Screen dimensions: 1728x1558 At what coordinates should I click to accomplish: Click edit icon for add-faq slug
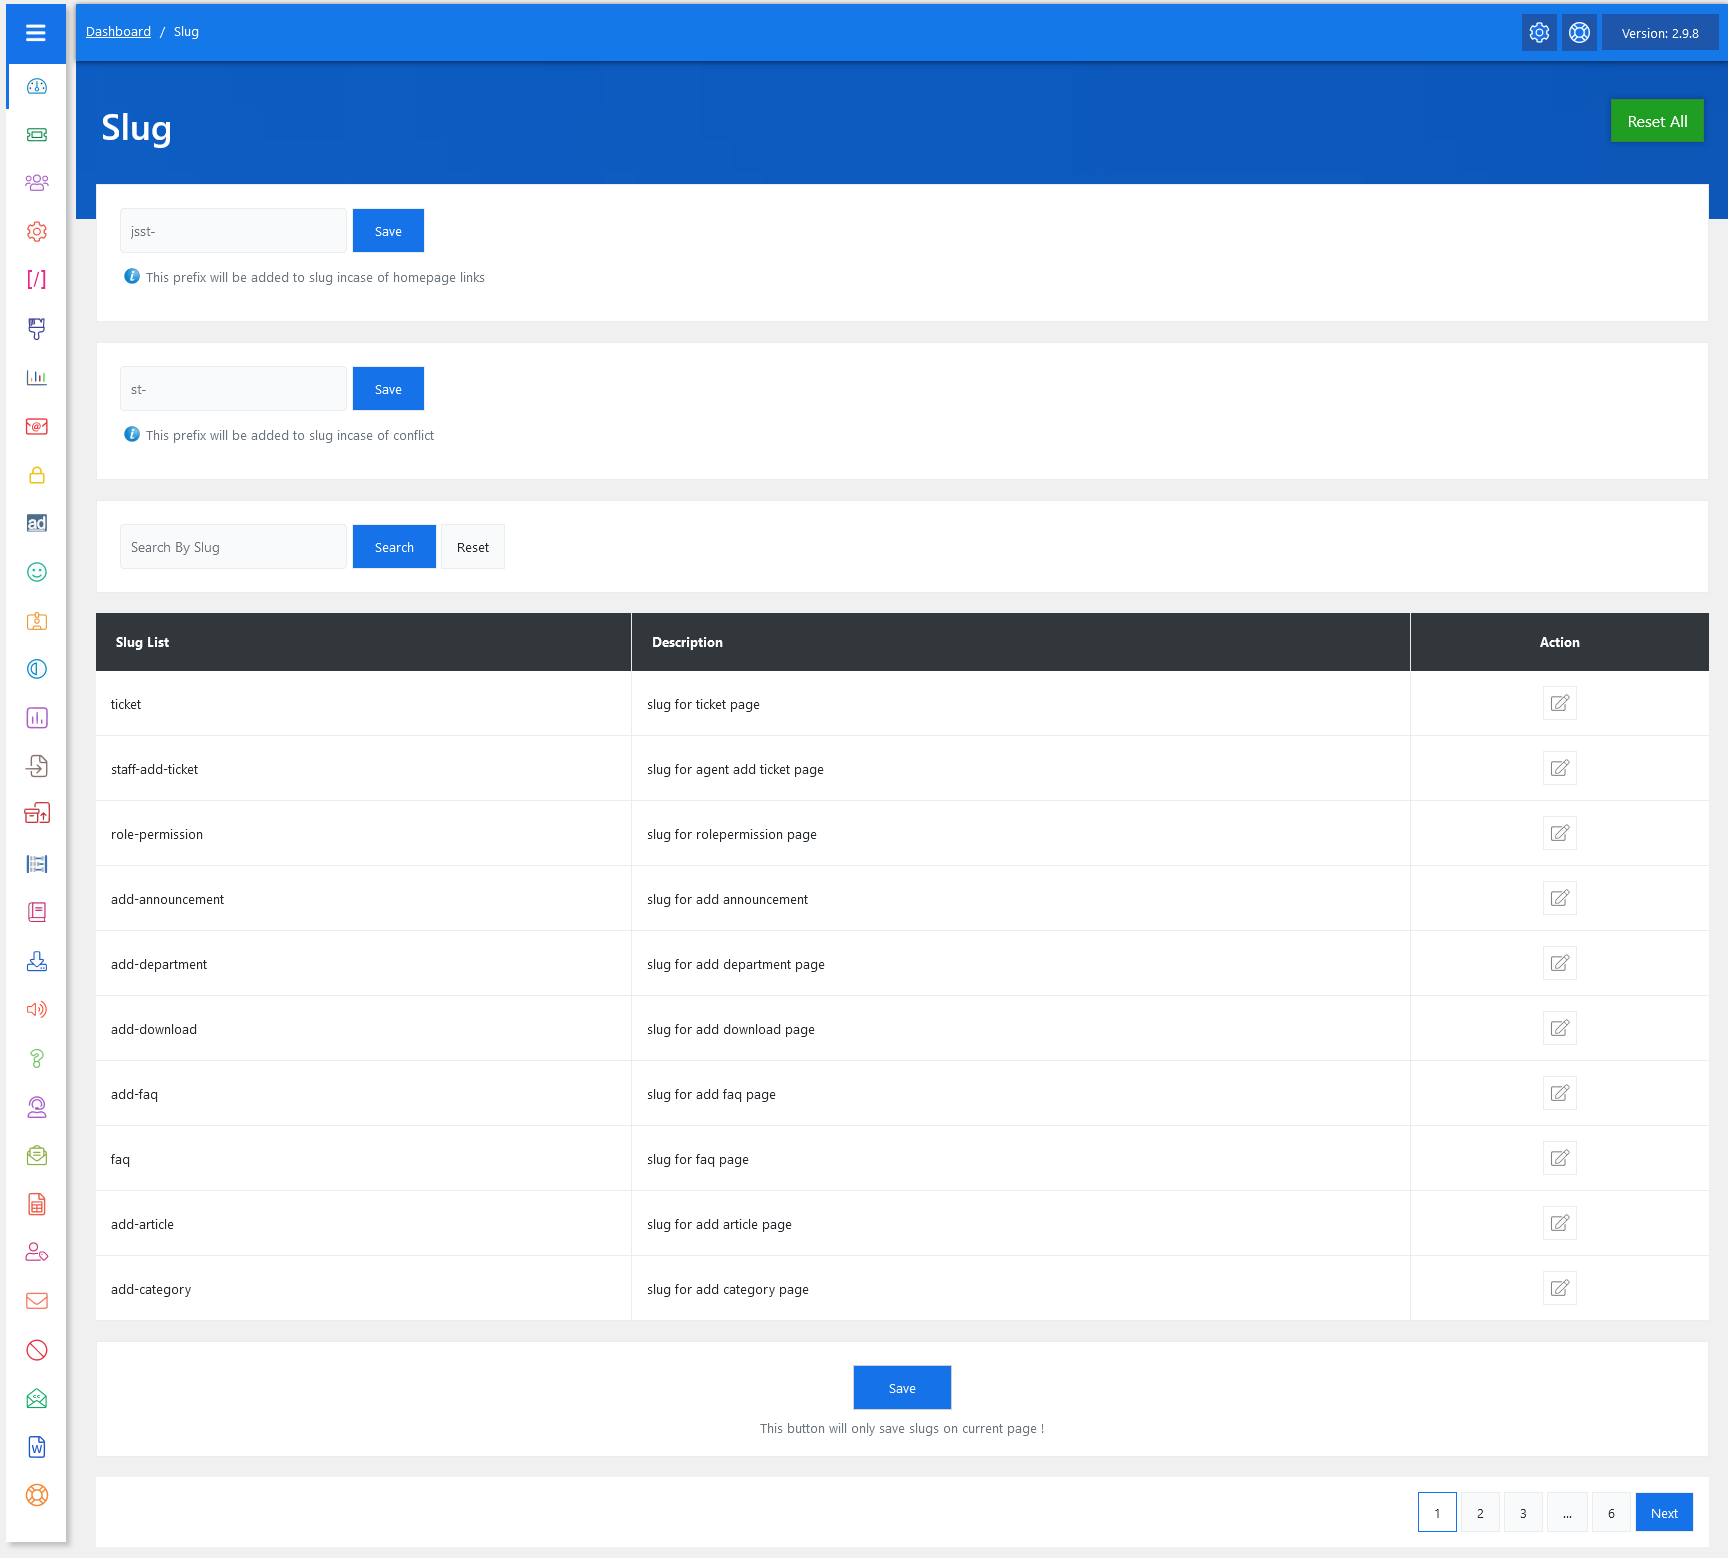pos(1559,1094)
